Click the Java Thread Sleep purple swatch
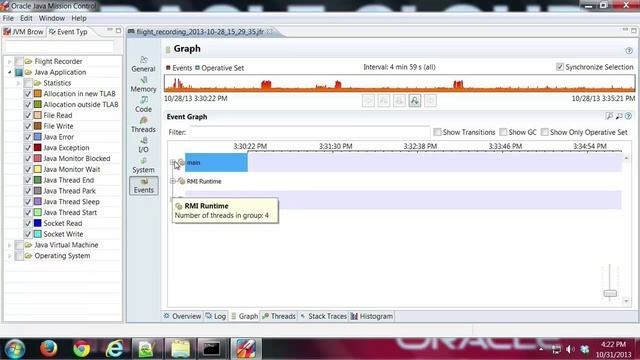Image resolution: width=640 pixels, height=360 pixels. tap(38, 202)
